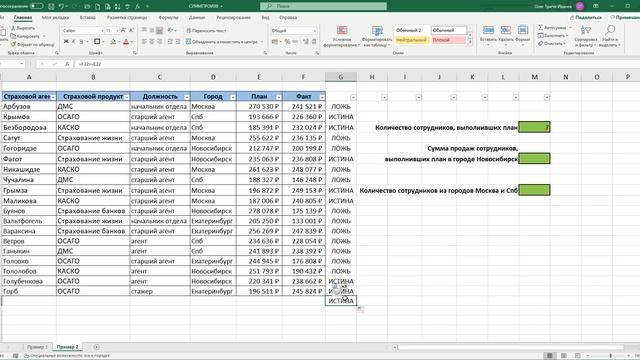Open Sort and Filter (Сортировка и фильтр)

pos(586,36)
